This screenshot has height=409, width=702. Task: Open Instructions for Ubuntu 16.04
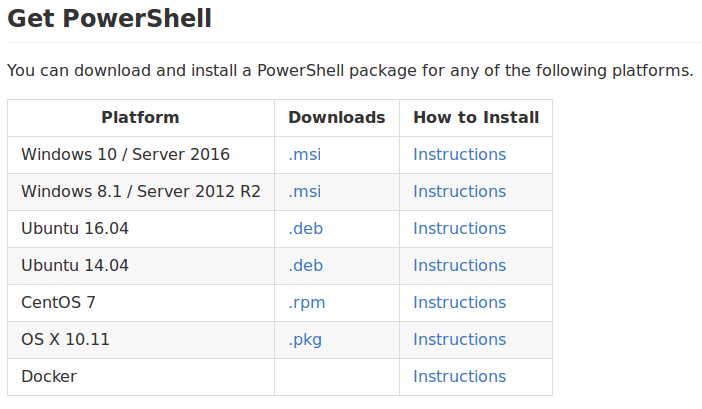coord(459,228)
